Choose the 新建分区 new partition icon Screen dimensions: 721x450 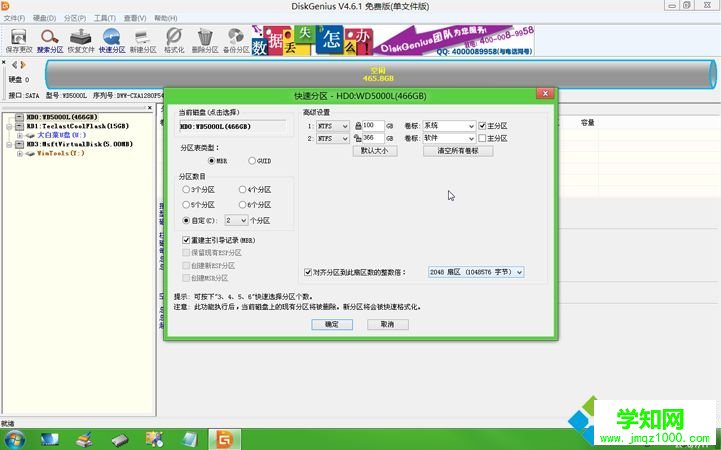[143, 40]
